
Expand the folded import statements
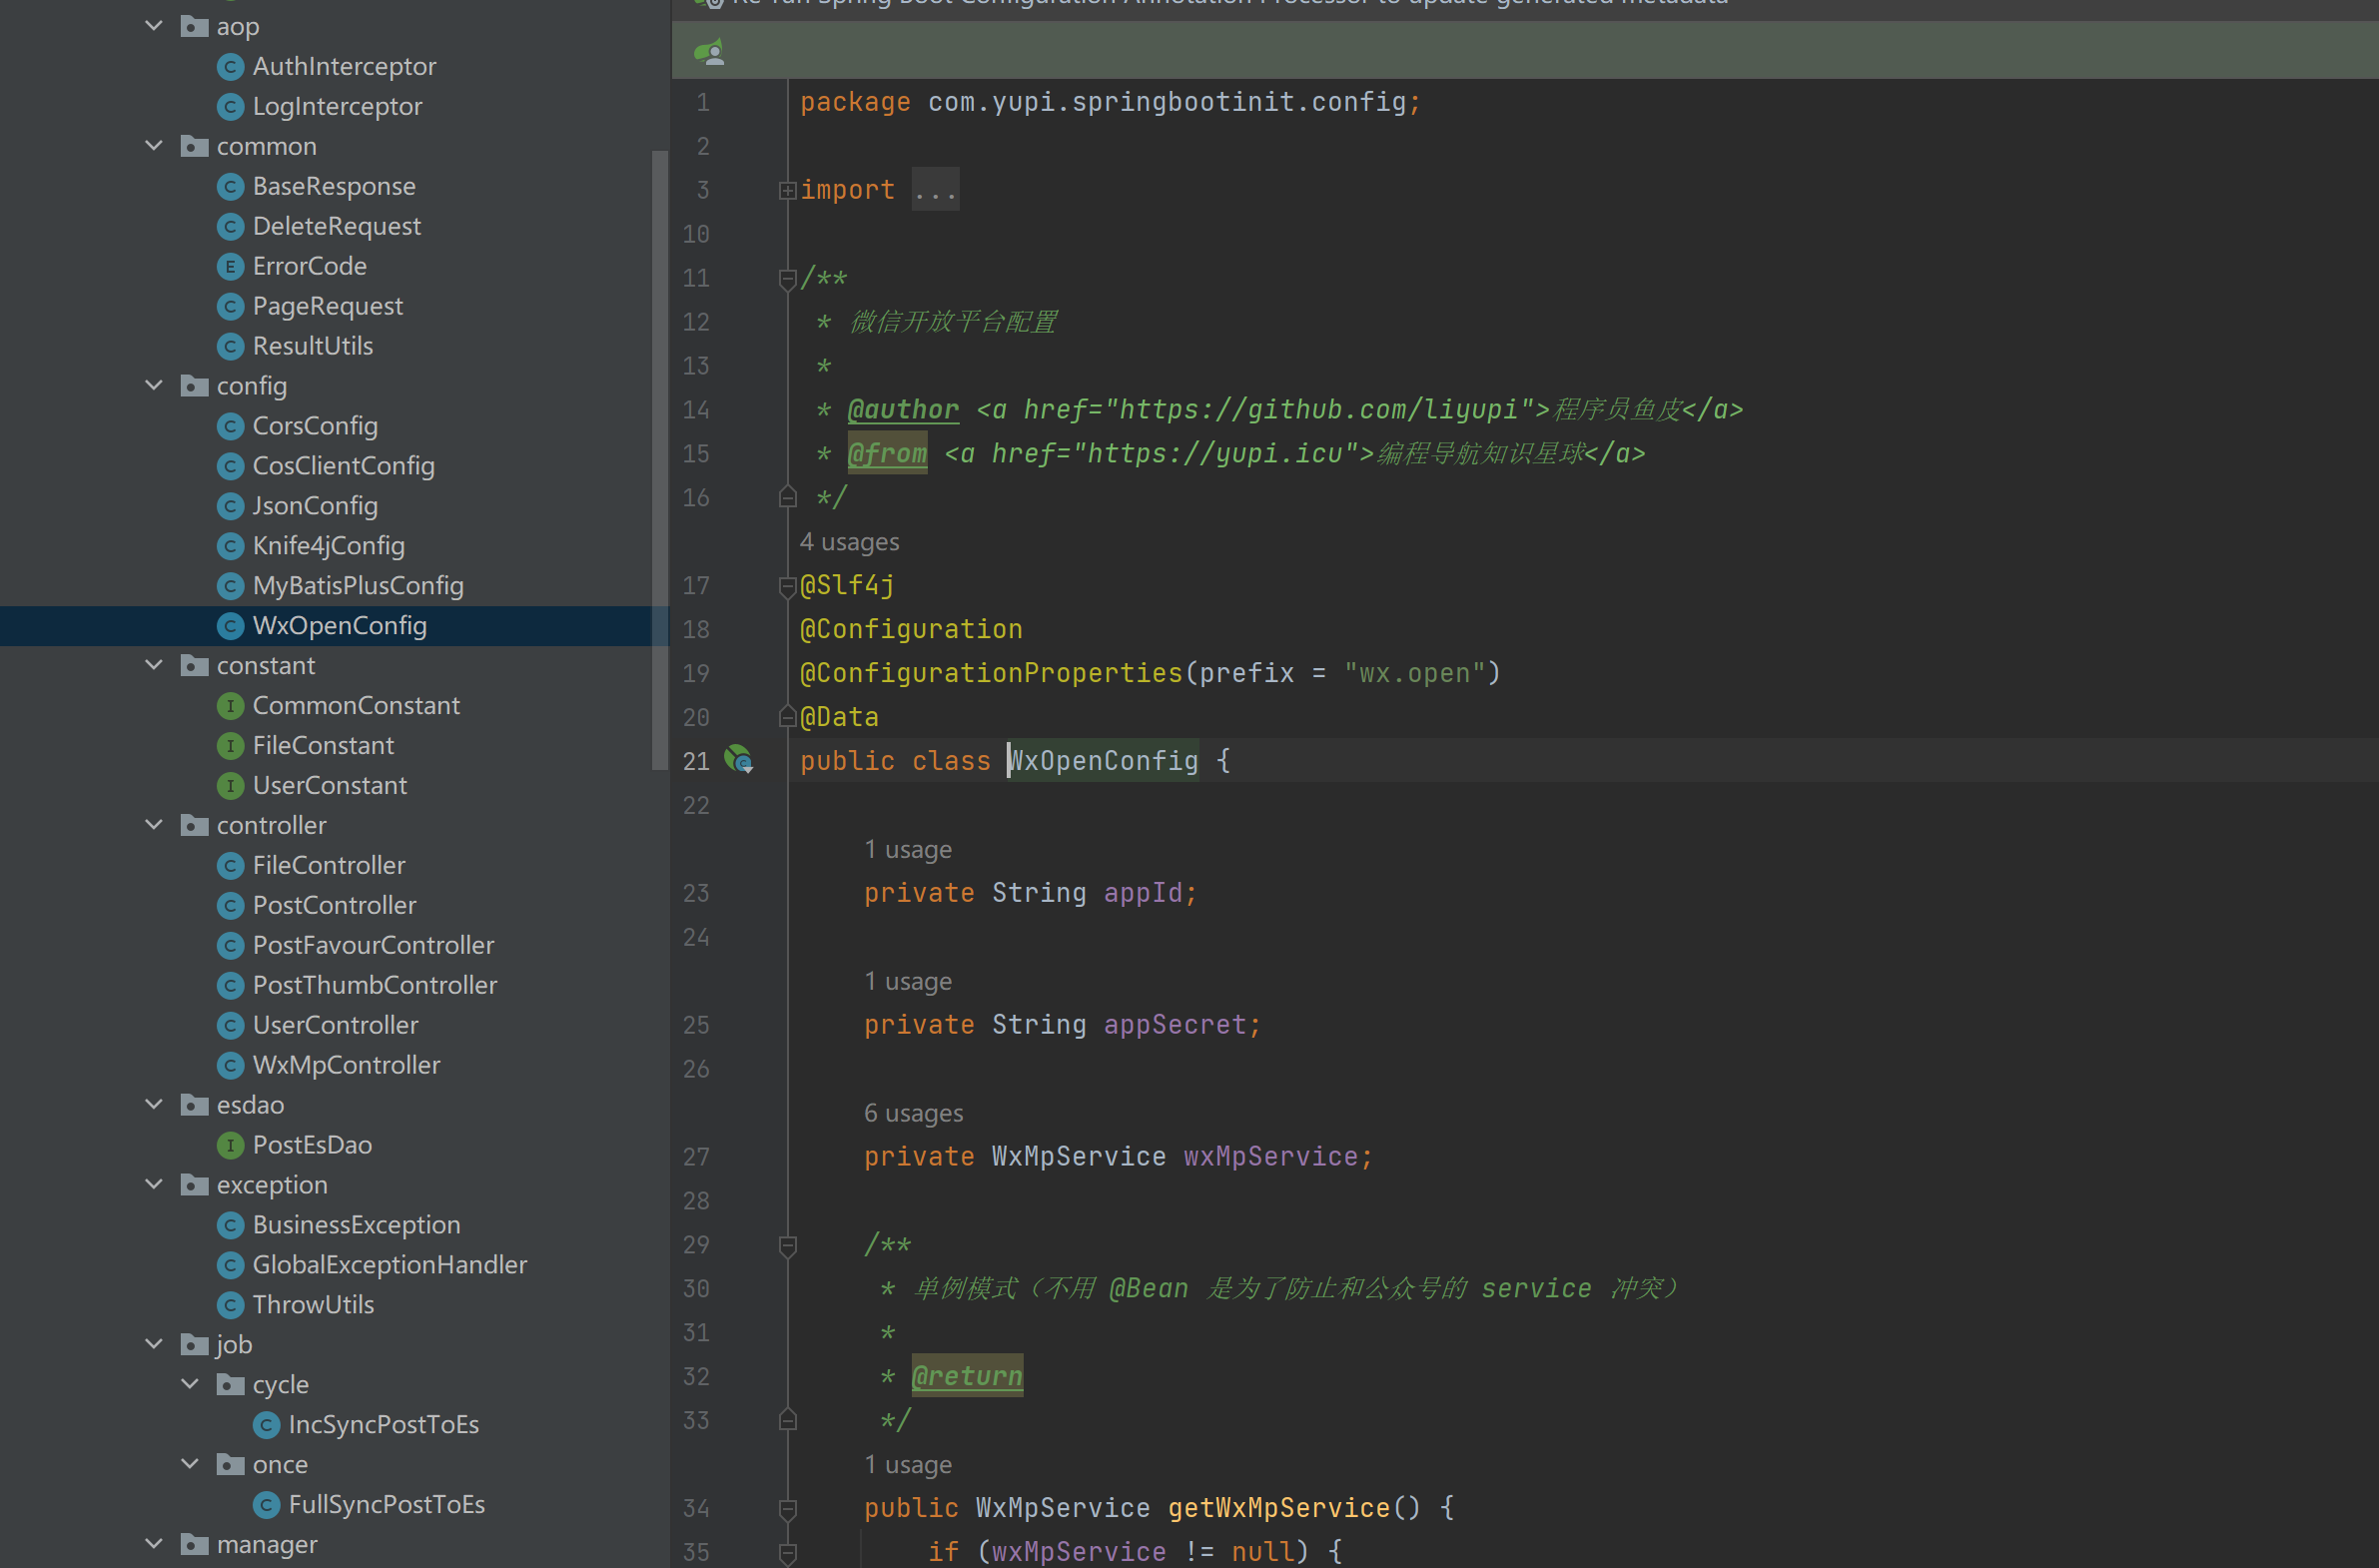coord(788,190)
